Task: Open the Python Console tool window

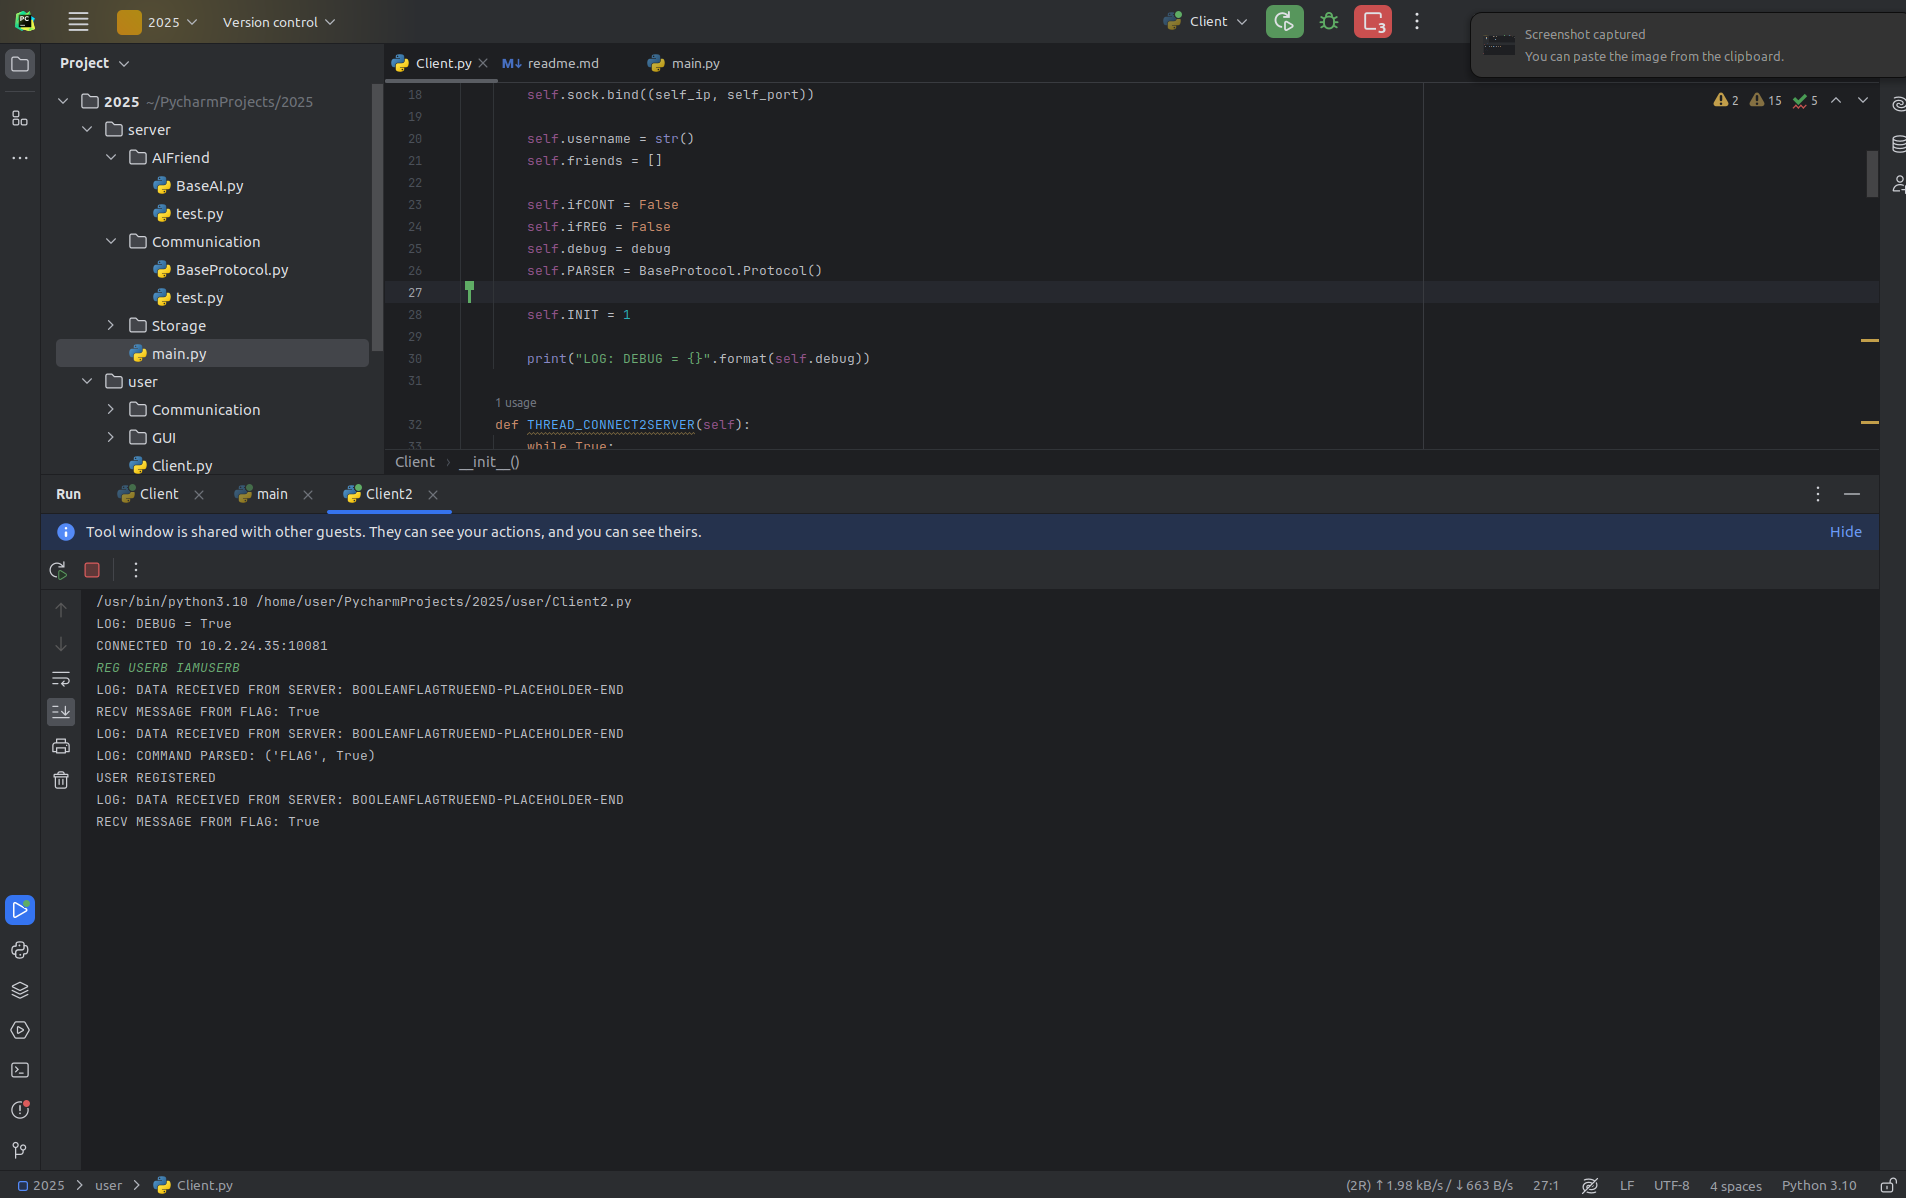Action: pyautogui.click(x=20, y=950)
